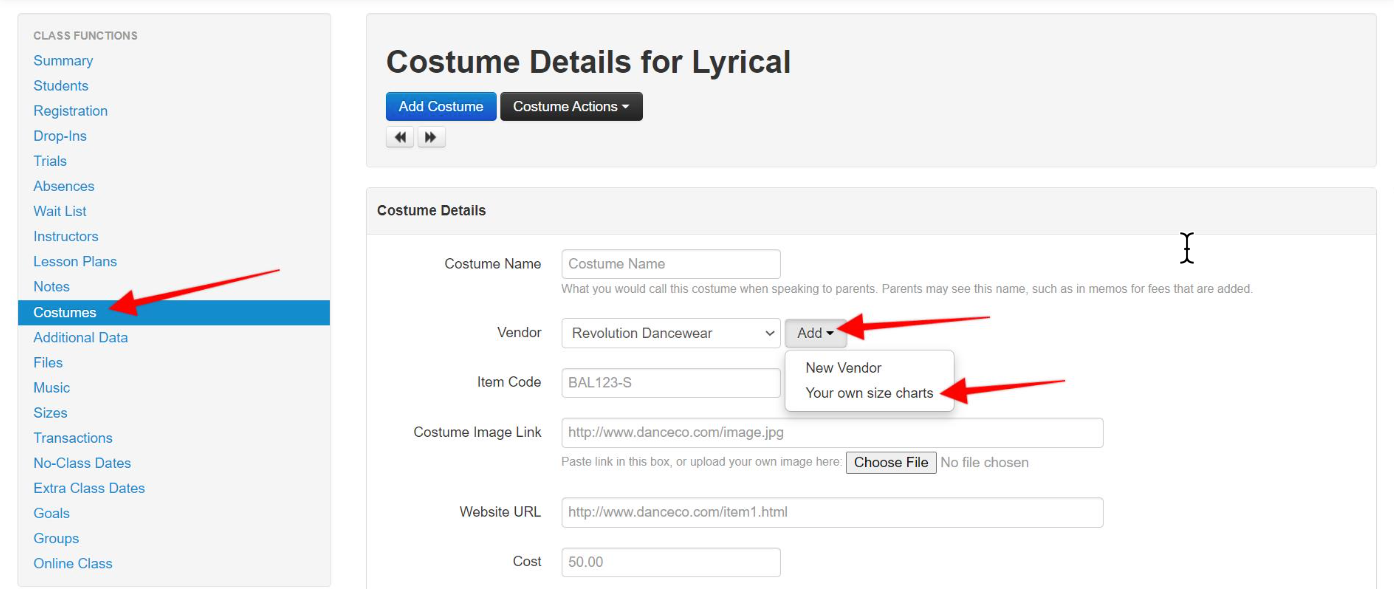Open the Wait List link
Image resolution: width=1394 pixels, height=590 pixels.
[60, 211]
